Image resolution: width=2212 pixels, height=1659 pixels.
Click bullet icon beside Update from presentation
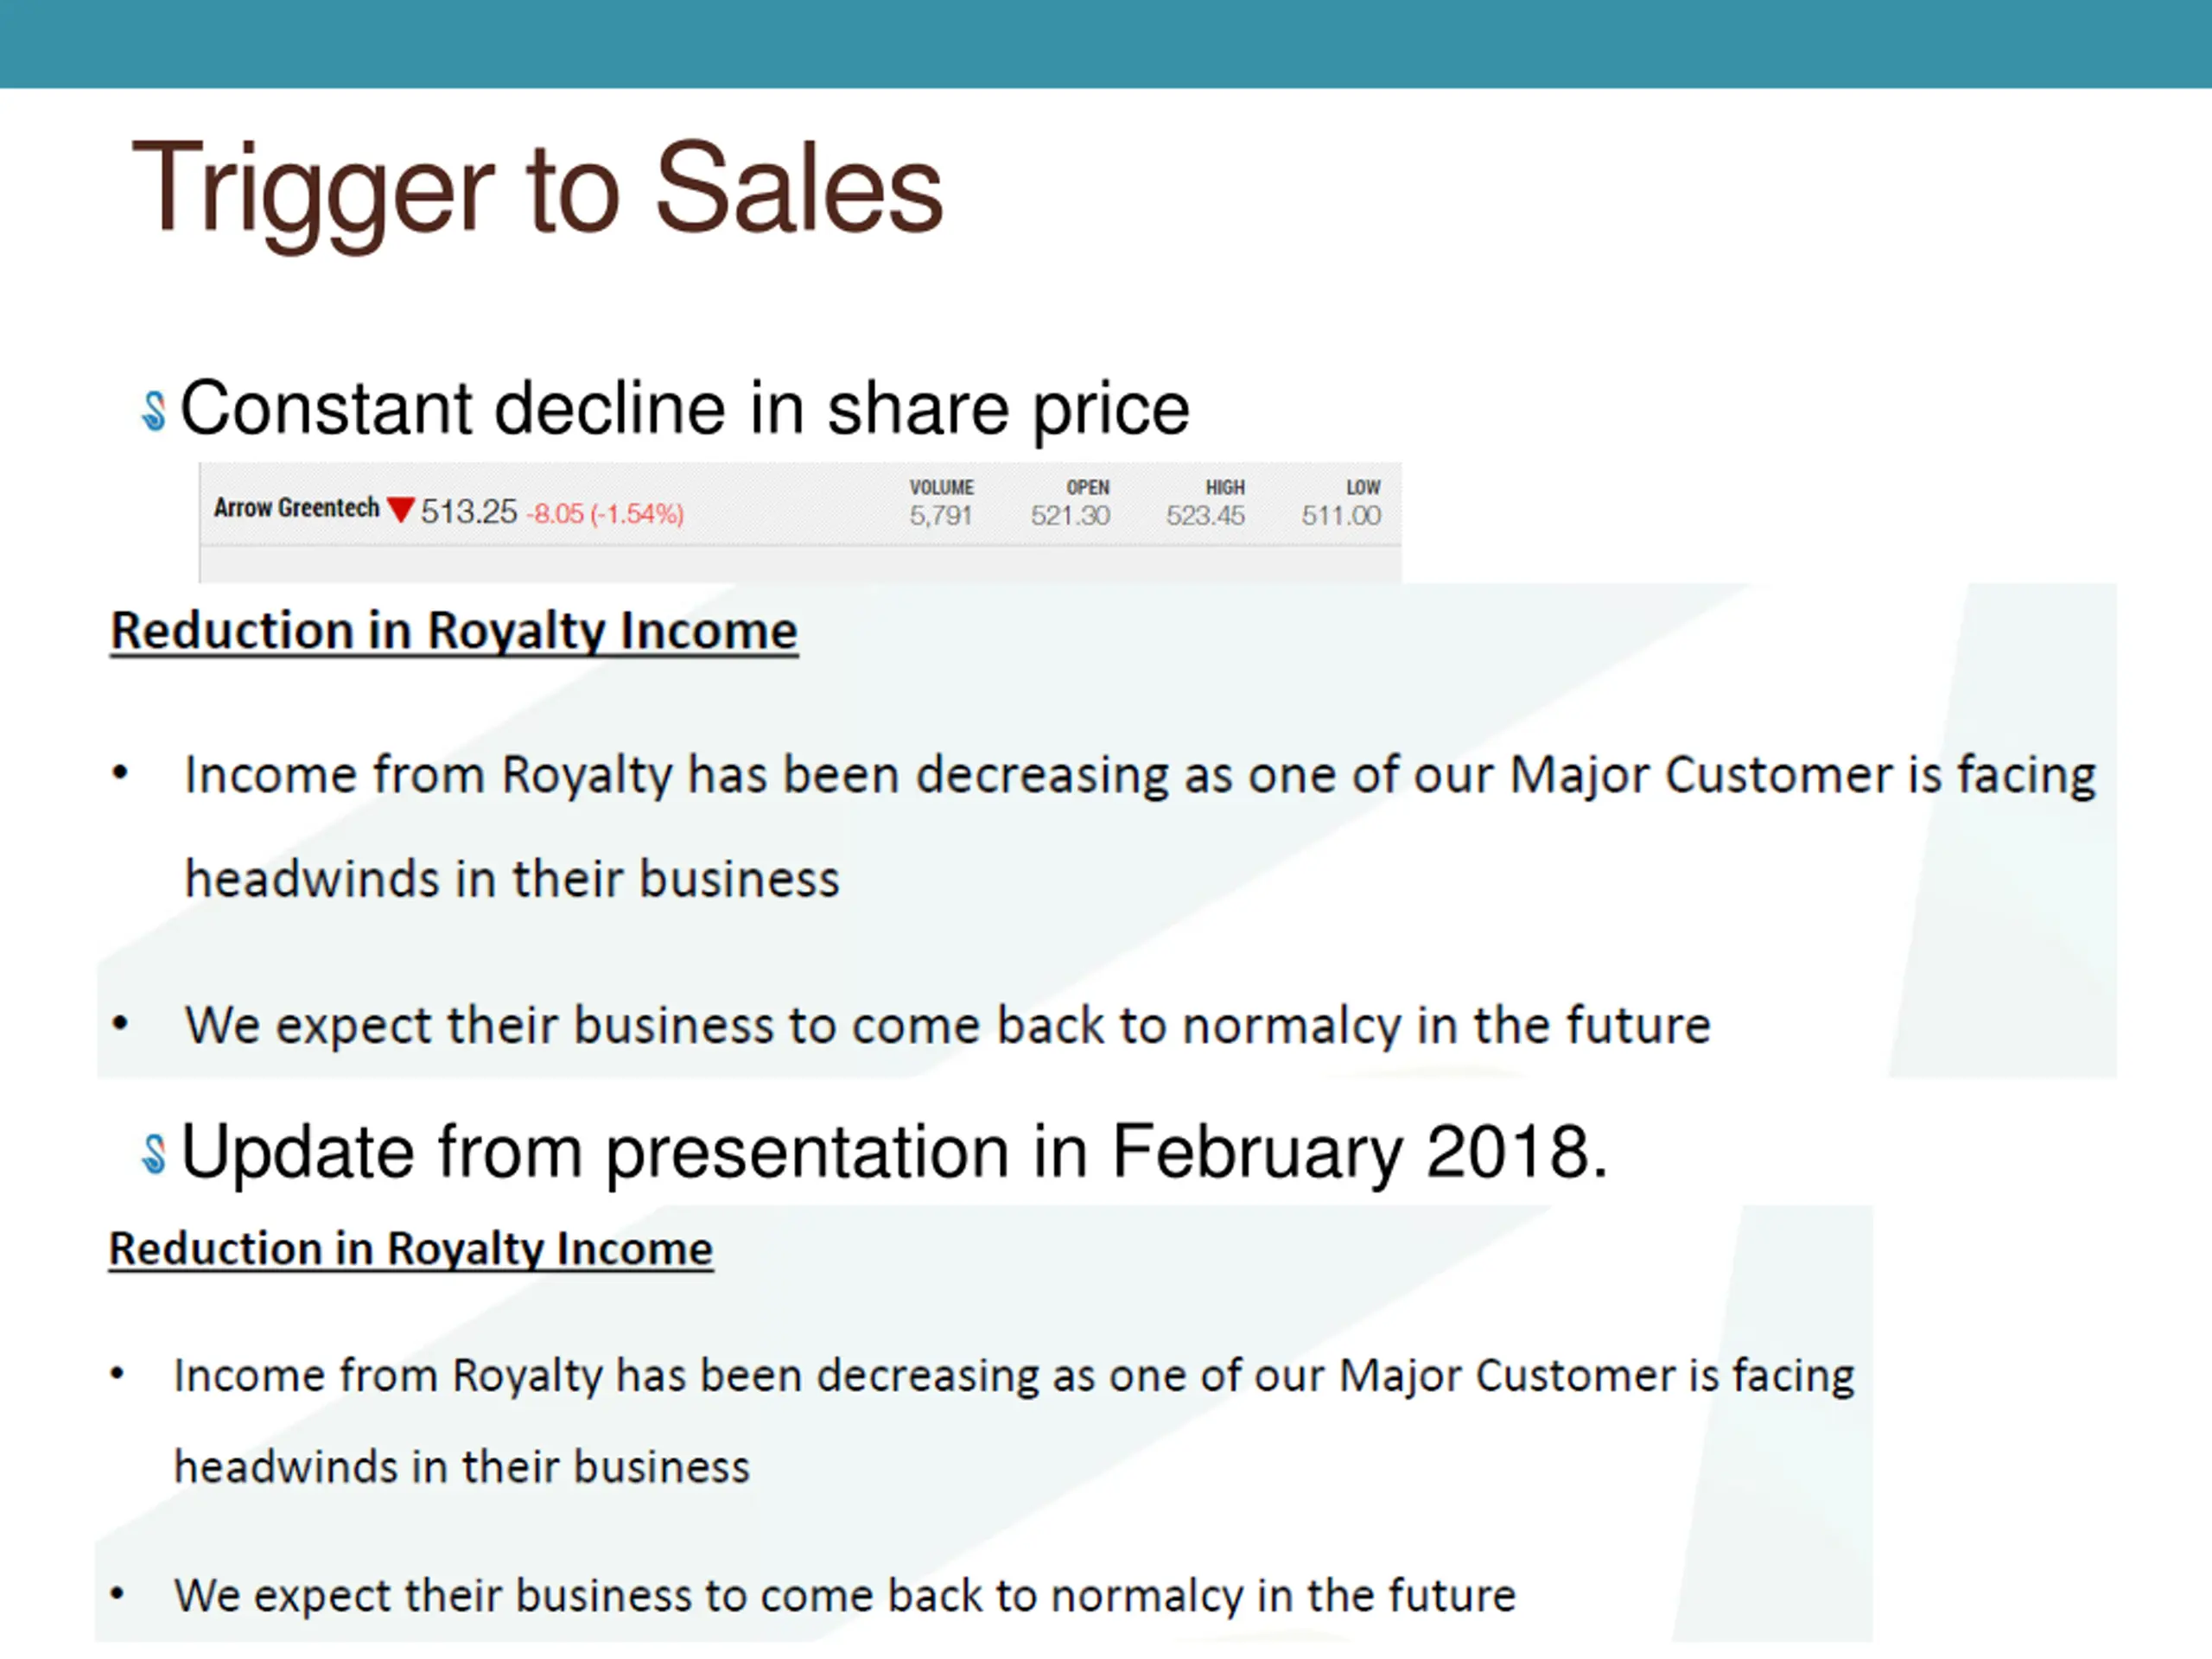coord(153,1155)
